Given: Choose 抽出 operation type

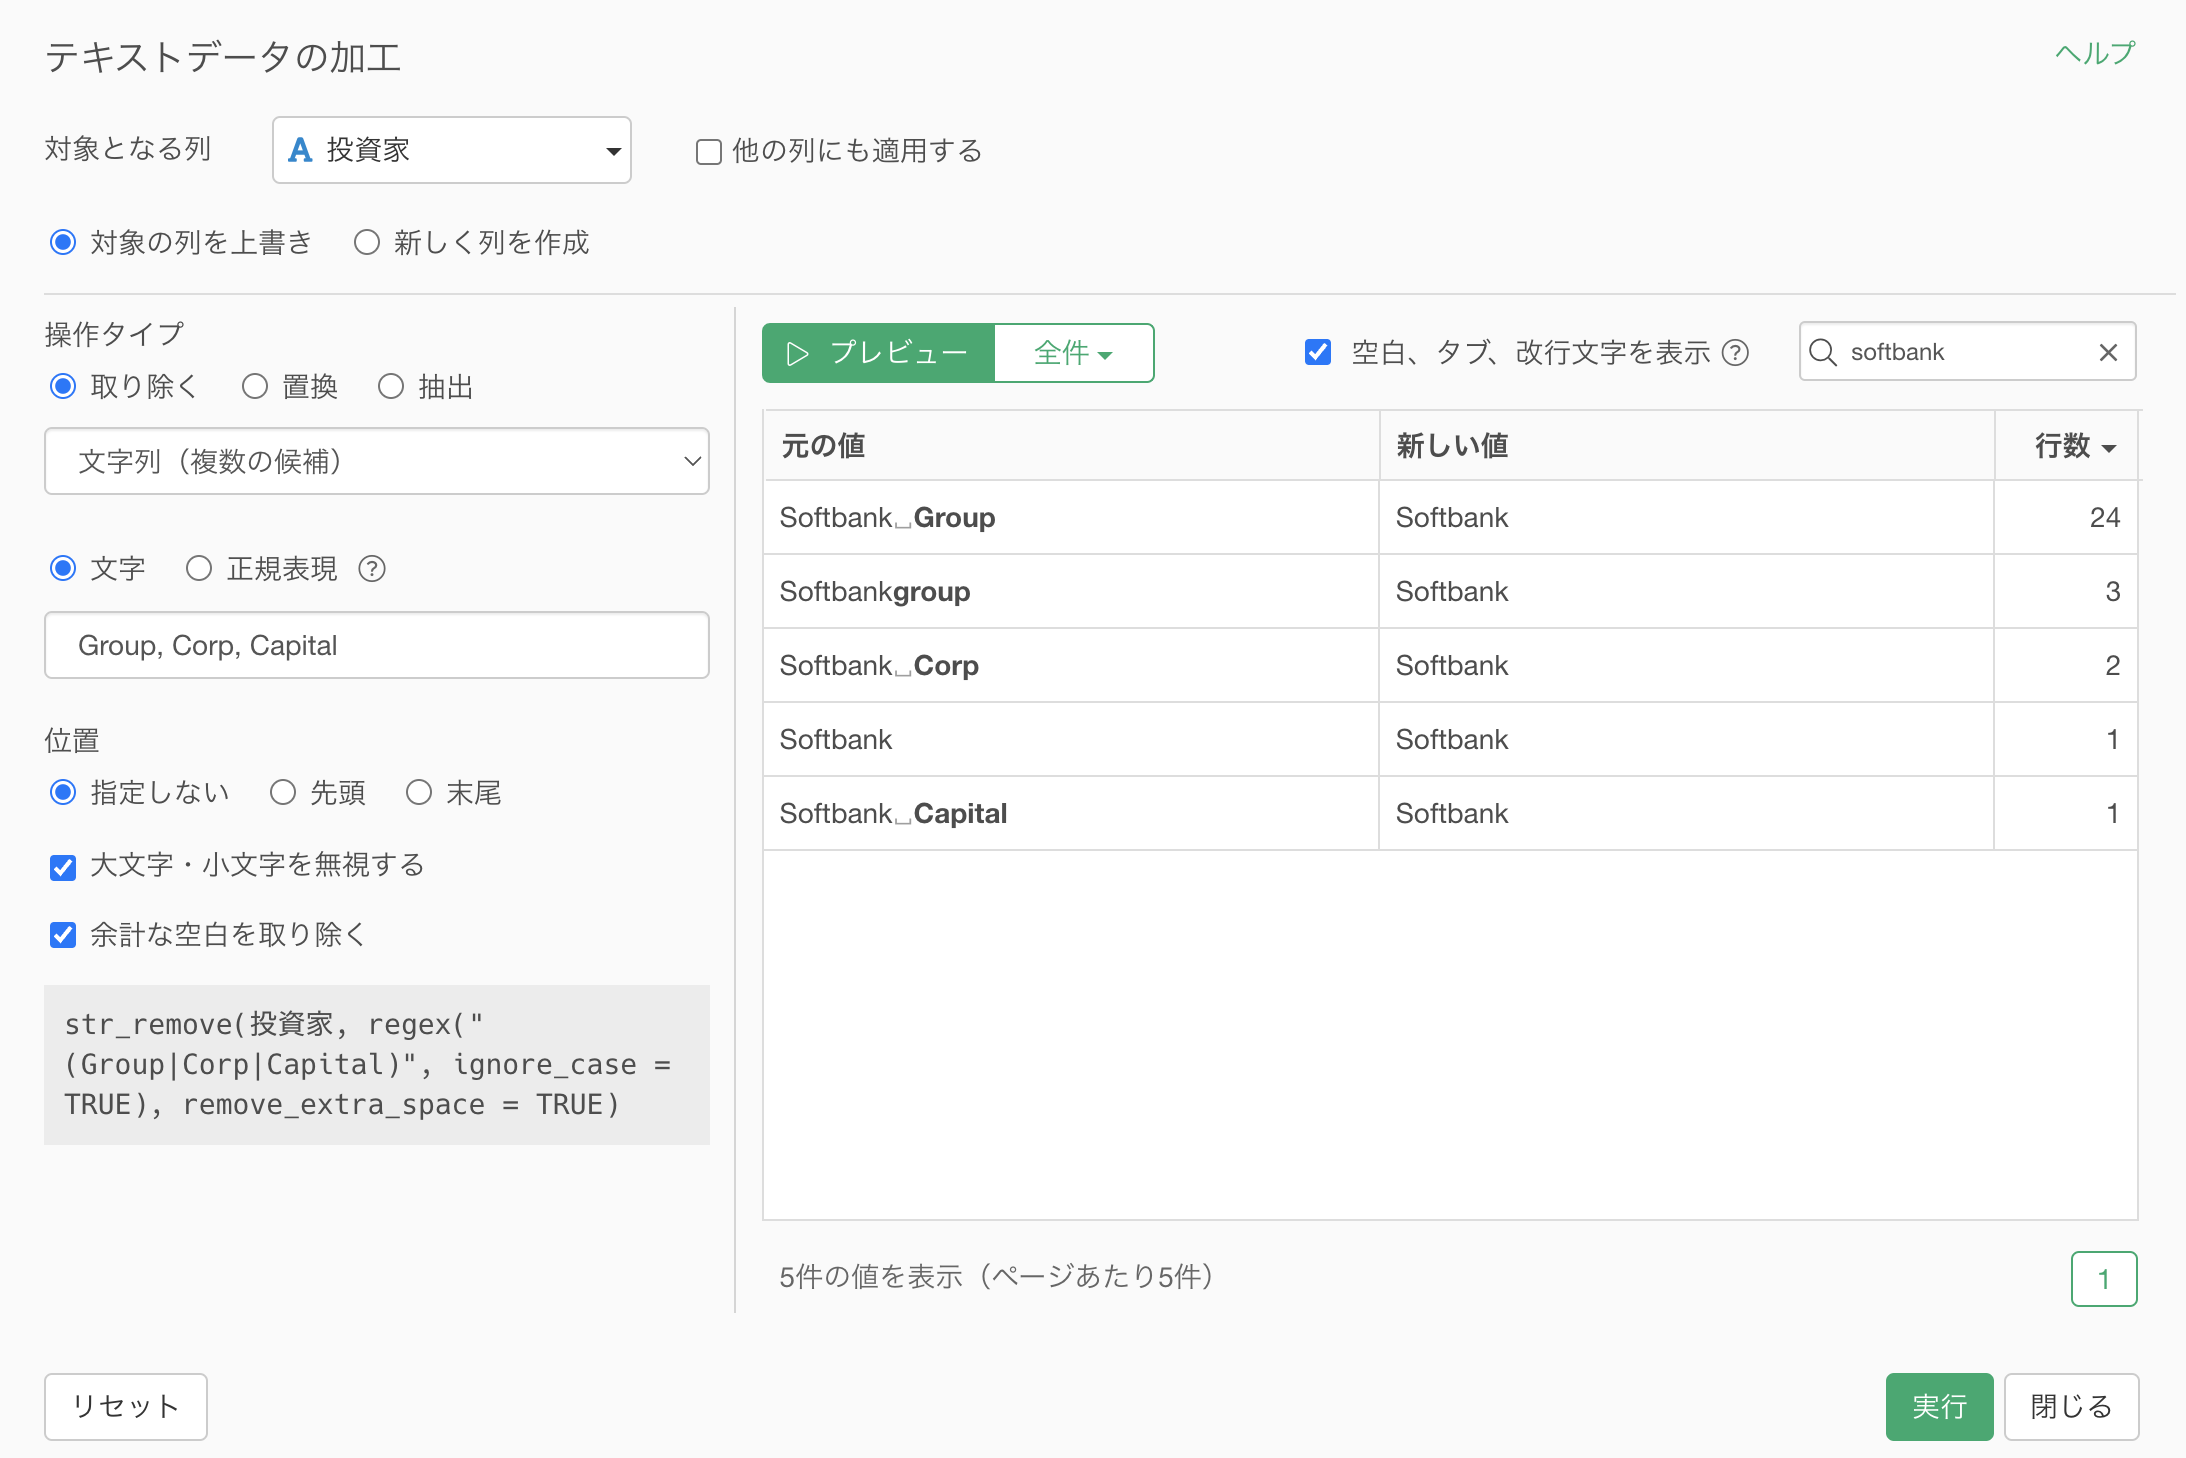Looking at the screenshot, I should (391, 386).
